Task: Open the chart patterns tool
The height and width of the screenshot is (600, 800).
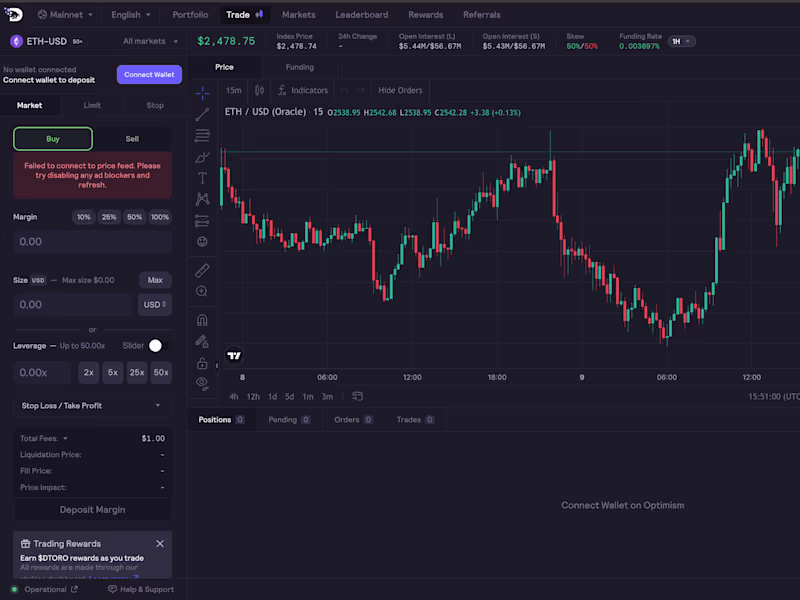Action: click(202, 199)
